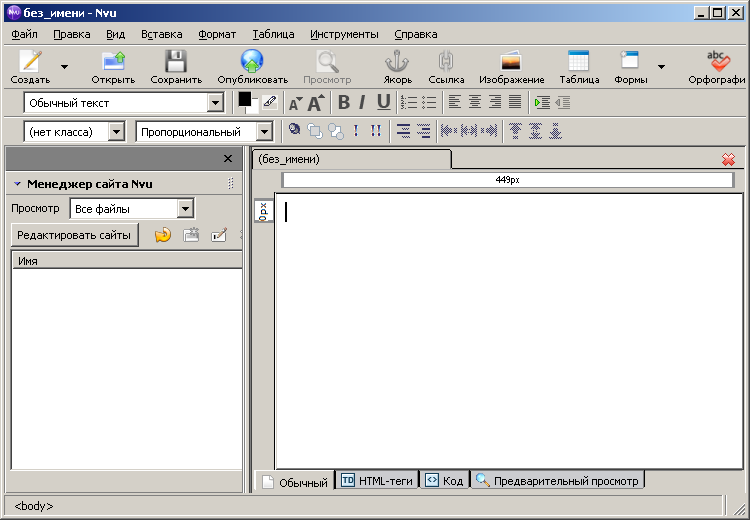Insert a link with Ссылка icon
The height and width of the screenshot is (520, 750).
coord(446,62)
